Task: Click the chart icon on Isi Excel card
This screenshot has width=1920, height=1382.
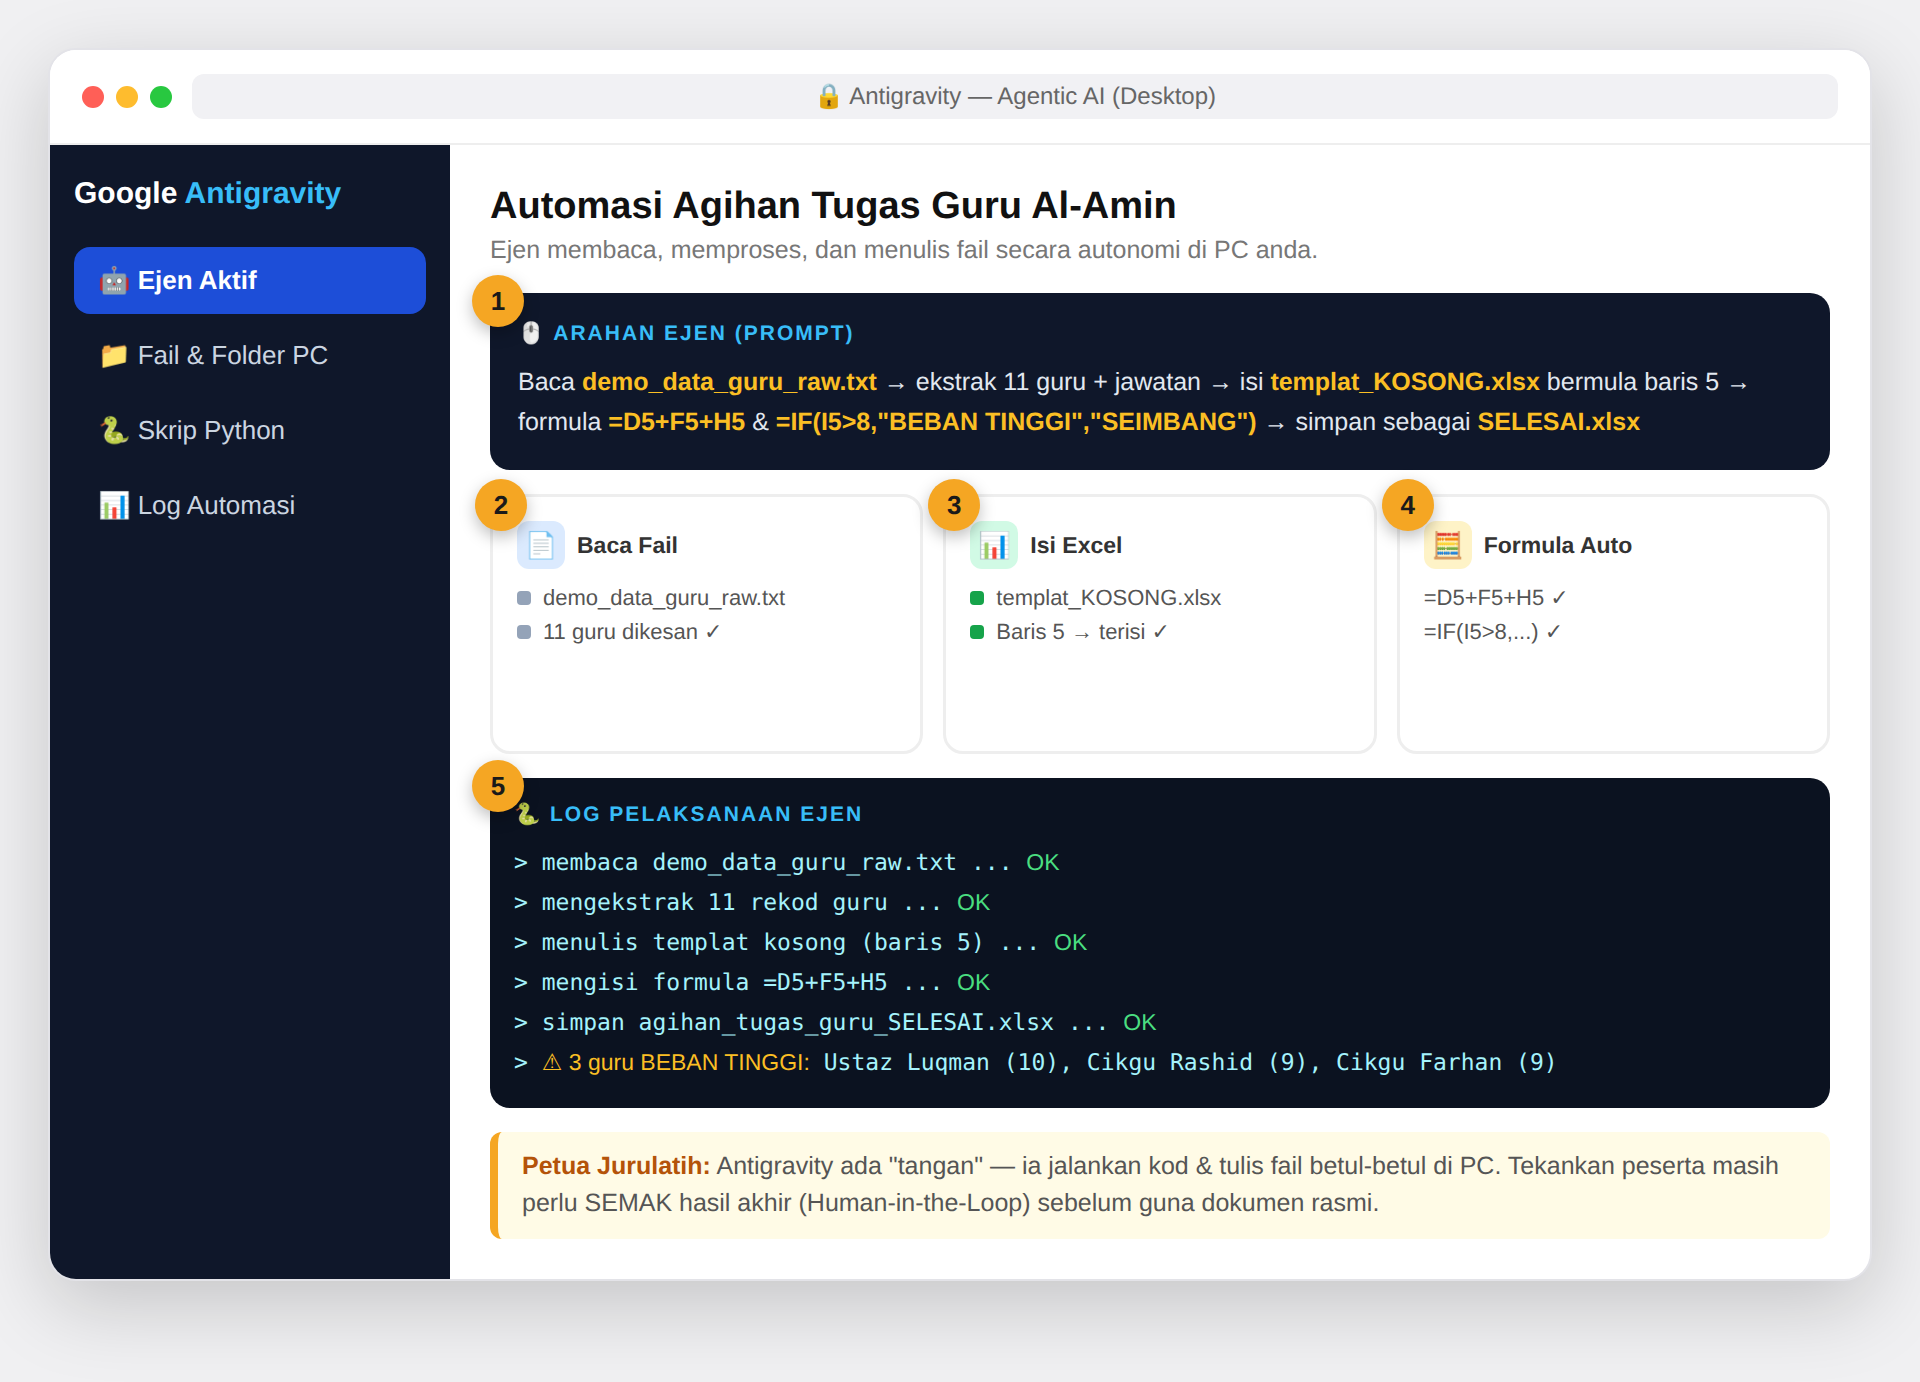Action: click(994, 545)
